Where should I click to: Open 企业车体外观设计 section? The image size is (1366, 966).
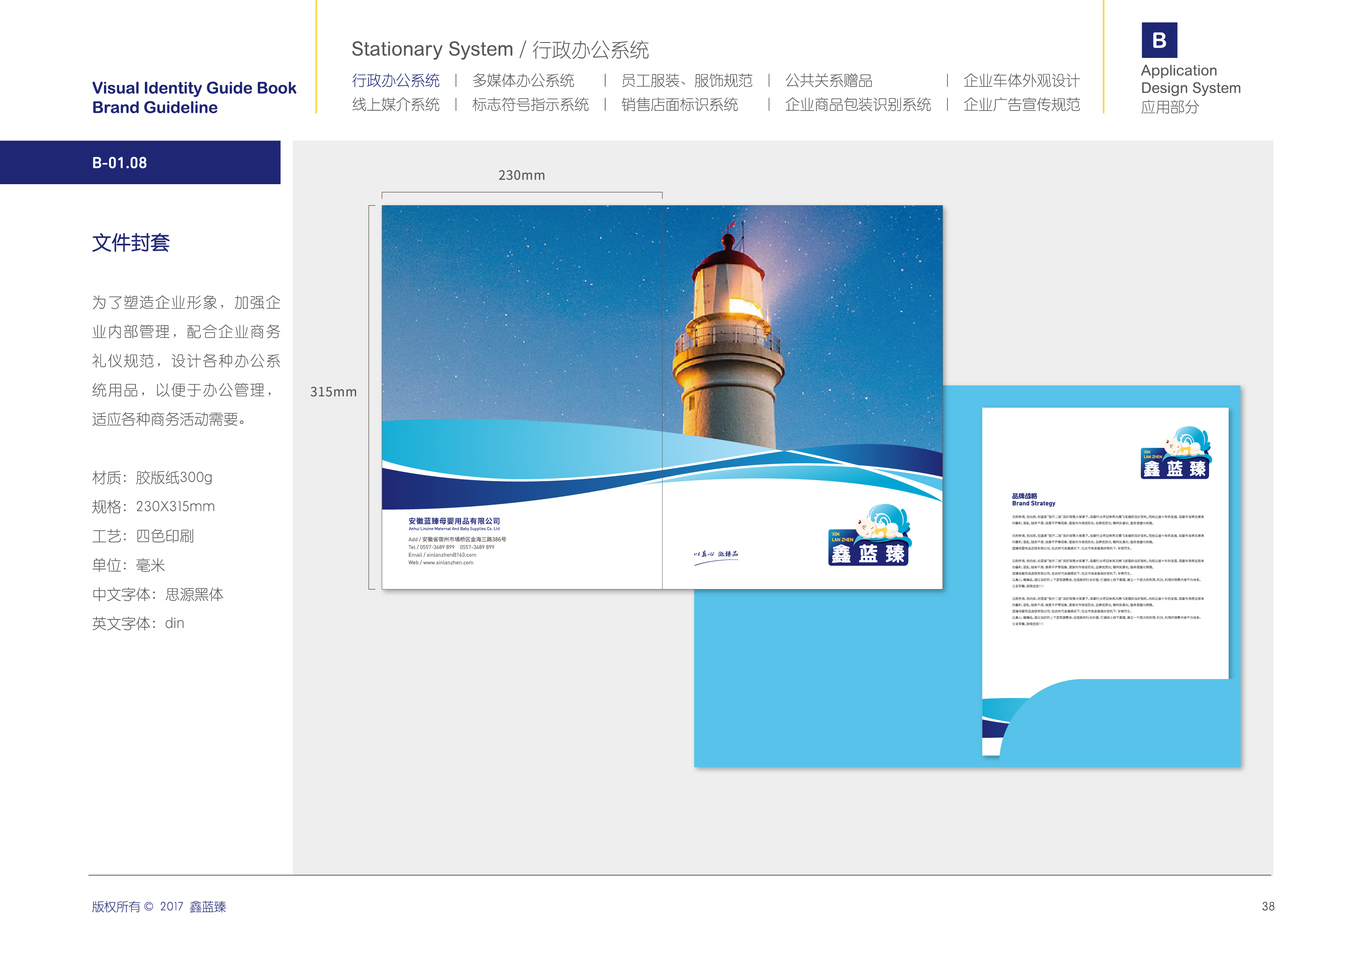(1021, 80)
